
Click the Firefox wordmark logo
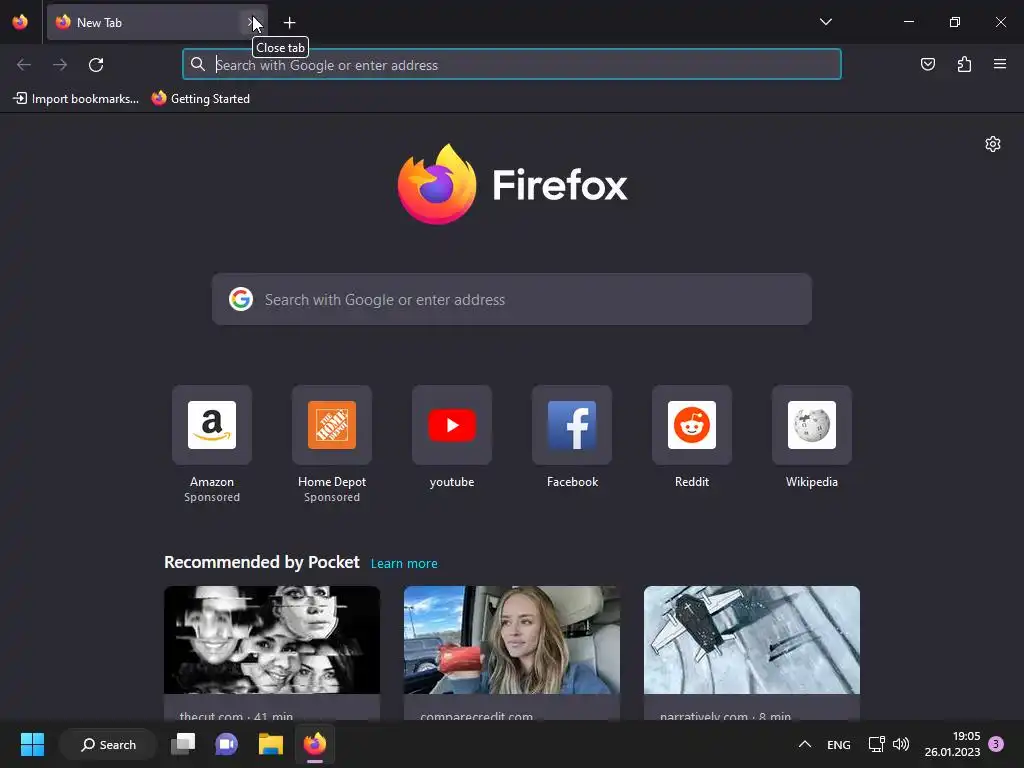[559, 185]
